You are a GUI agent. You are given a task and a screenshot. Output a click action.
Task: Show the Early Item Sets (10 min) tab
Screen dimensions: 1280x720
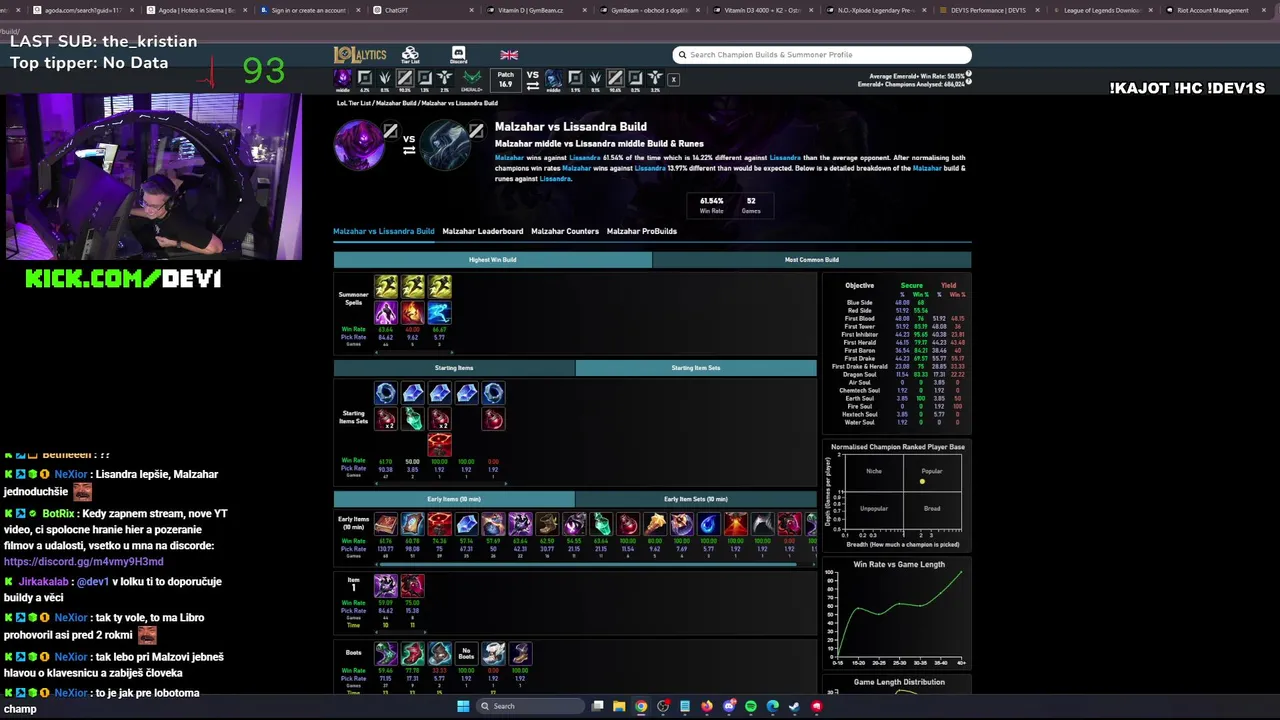click(696, 499)
